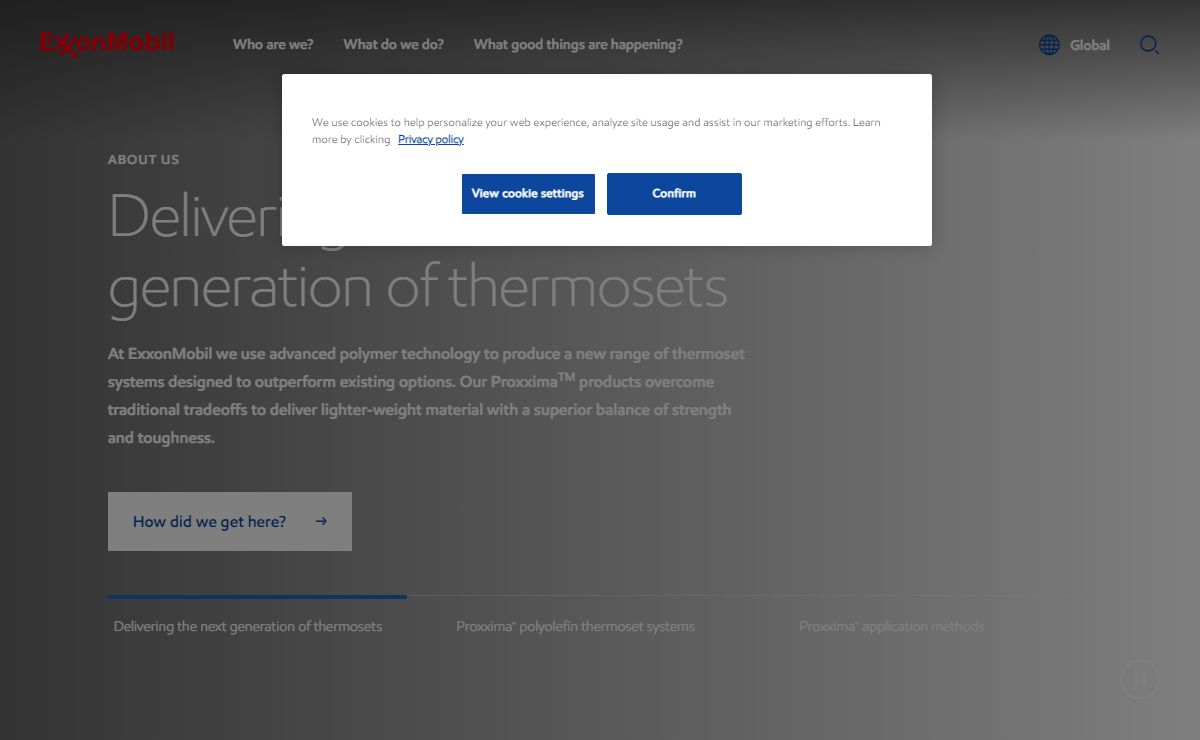Click 'How did we get here?' button
This screenshot has width=1200, height=740.
(230, 521)
